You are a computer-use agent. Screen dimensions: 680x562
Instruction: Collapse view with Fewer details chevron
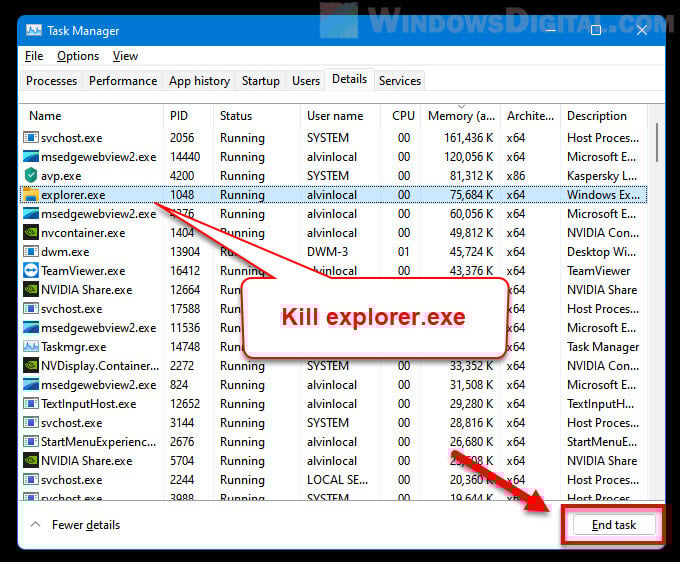pos(36,525)
